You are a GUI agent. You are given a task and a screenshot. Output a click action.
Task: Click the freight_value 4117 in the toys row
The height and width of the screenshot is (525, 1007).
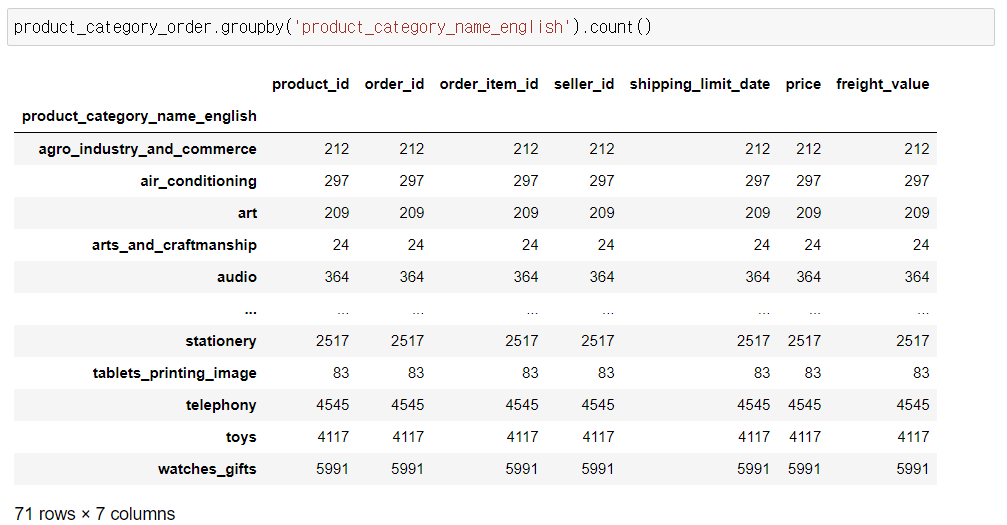913,438
